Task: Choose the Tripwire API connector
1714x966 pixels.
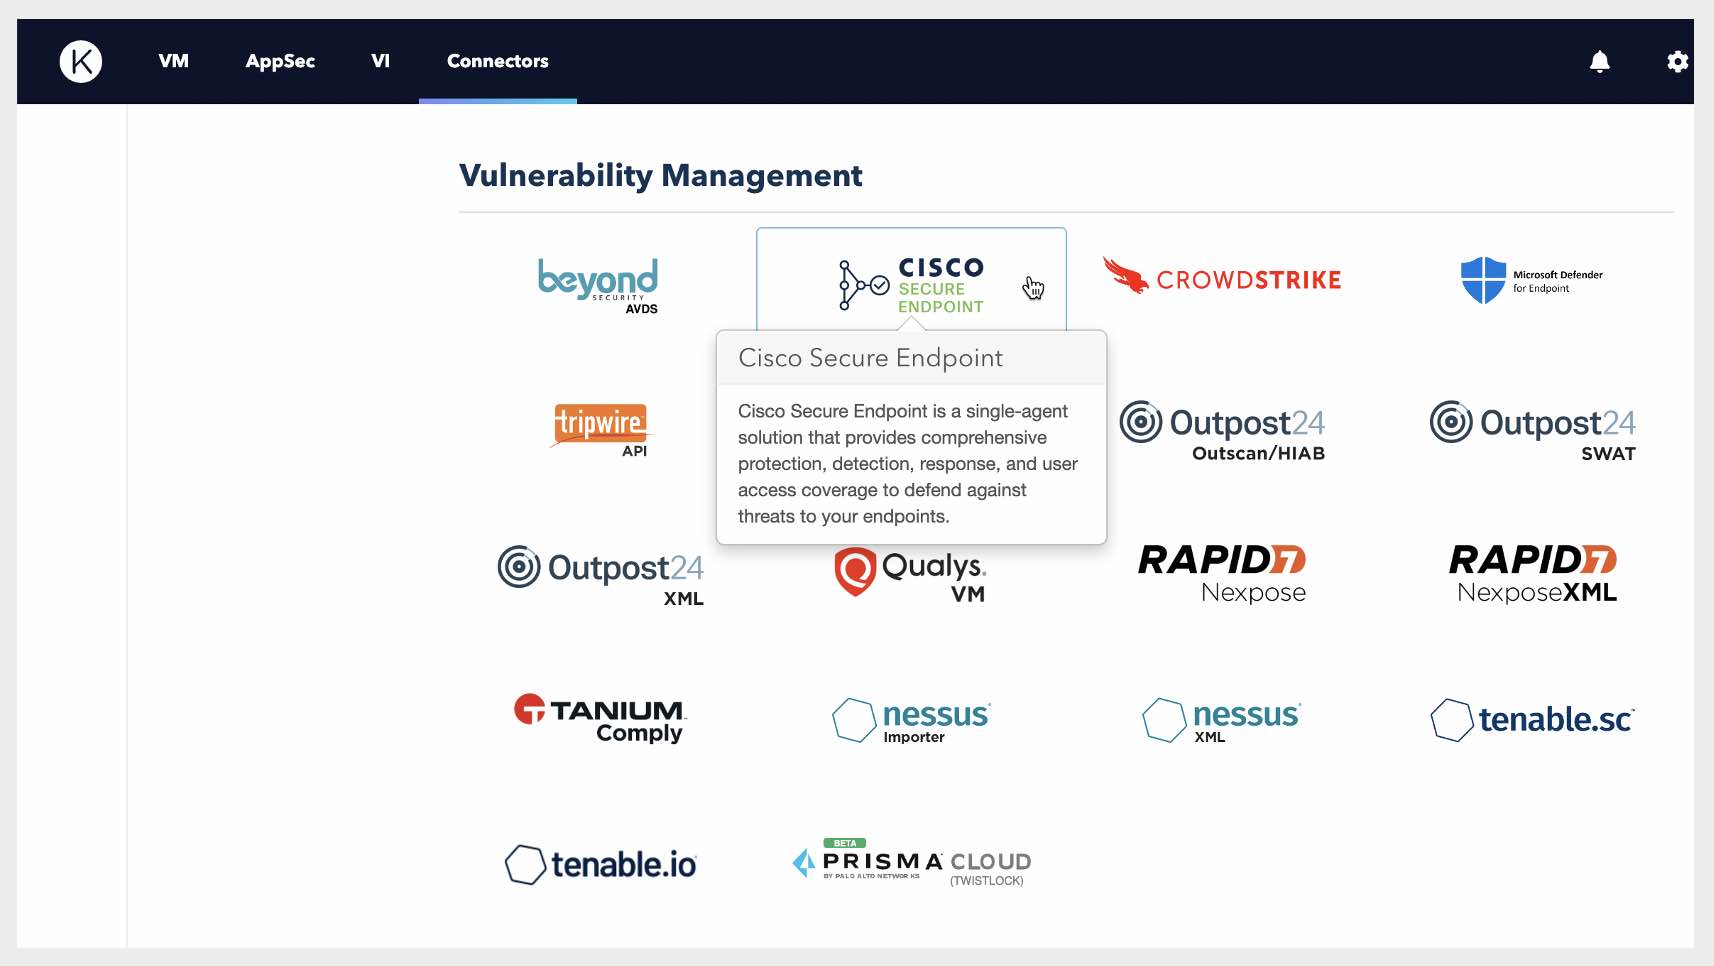Action: [600, 428]
